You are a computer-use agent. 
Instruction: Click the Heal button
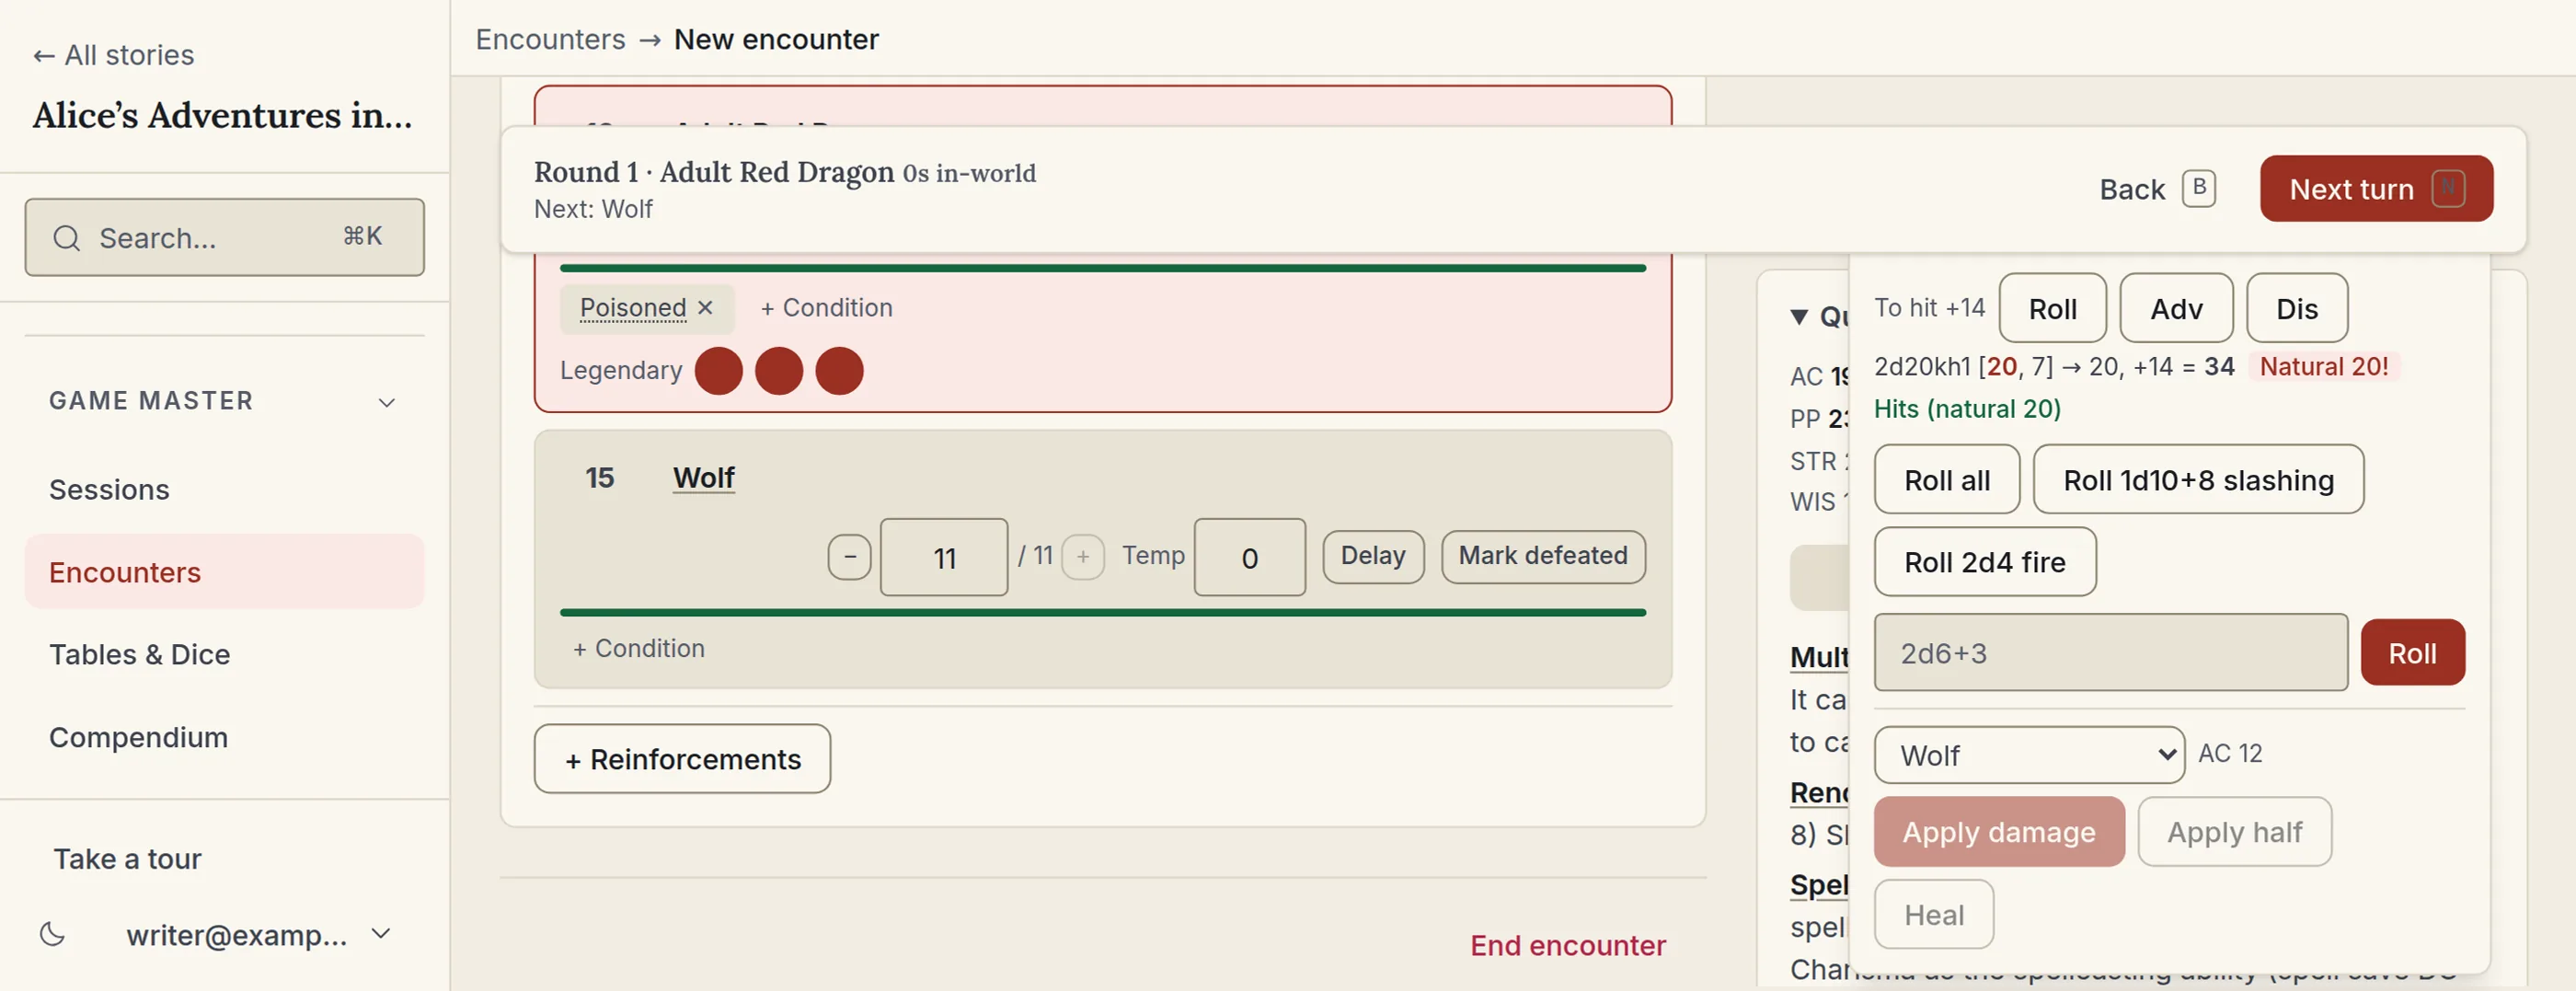tap(1934, 914)
